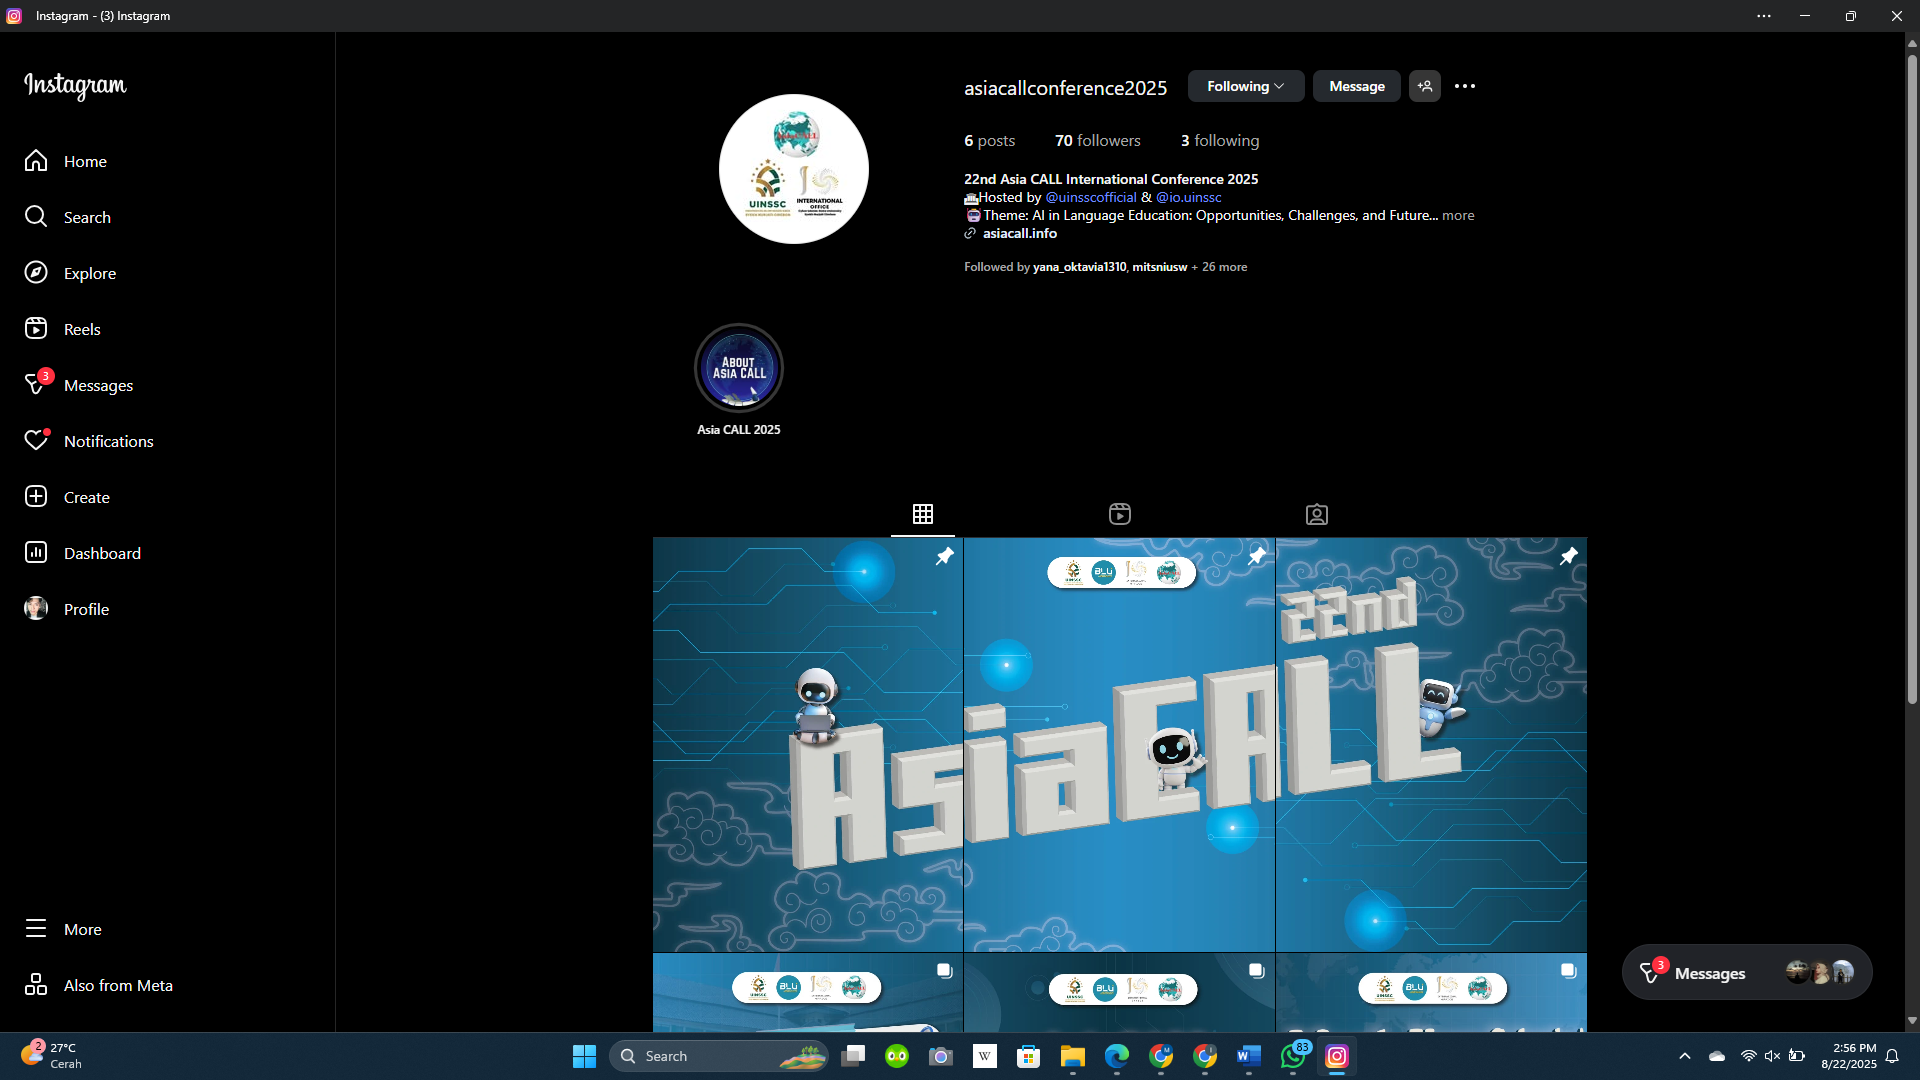
Task: Switch to the Tagged posts tab
Action: (x=1317, y=514)
